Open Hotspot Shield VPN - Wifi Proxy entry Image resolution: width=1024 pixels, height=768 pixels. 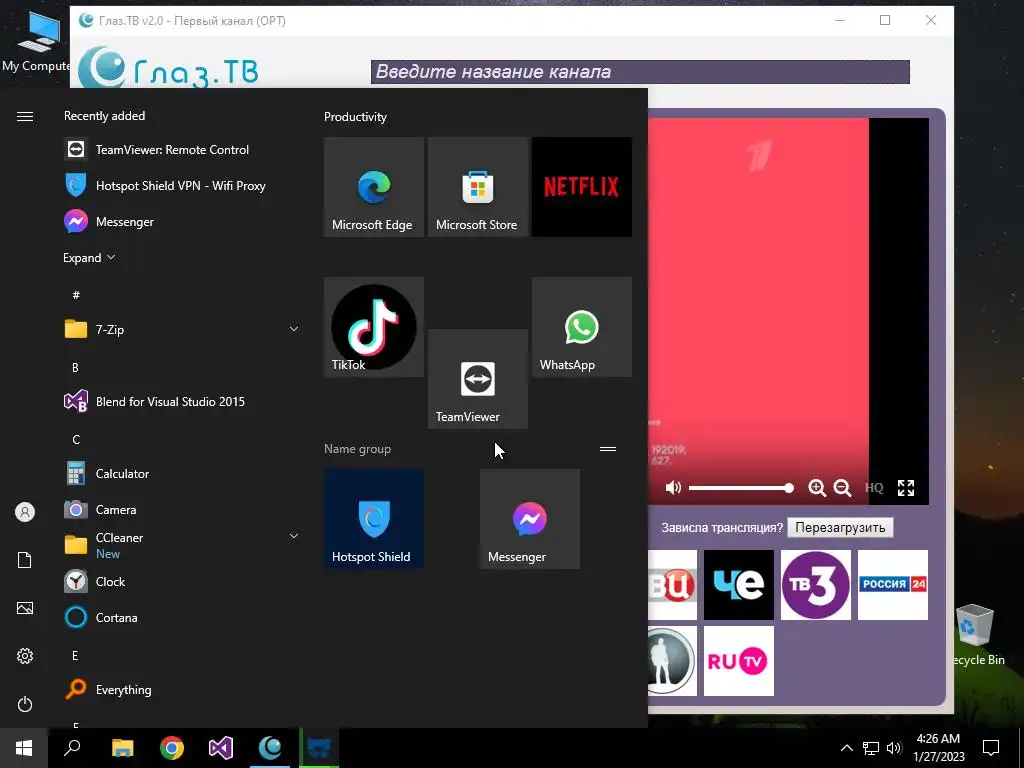[x=182, y=185]
